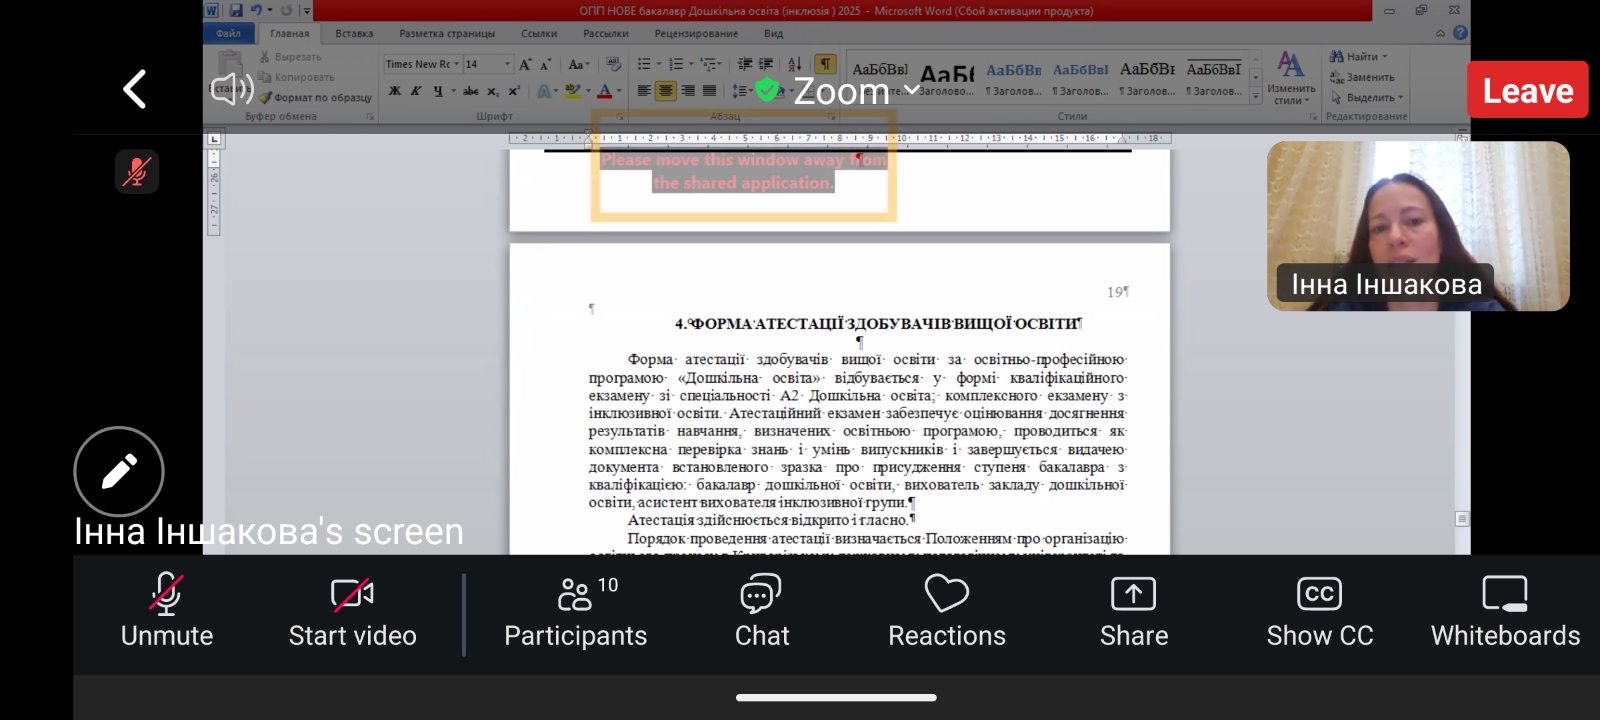Unmute the microphone

[167, 612]
